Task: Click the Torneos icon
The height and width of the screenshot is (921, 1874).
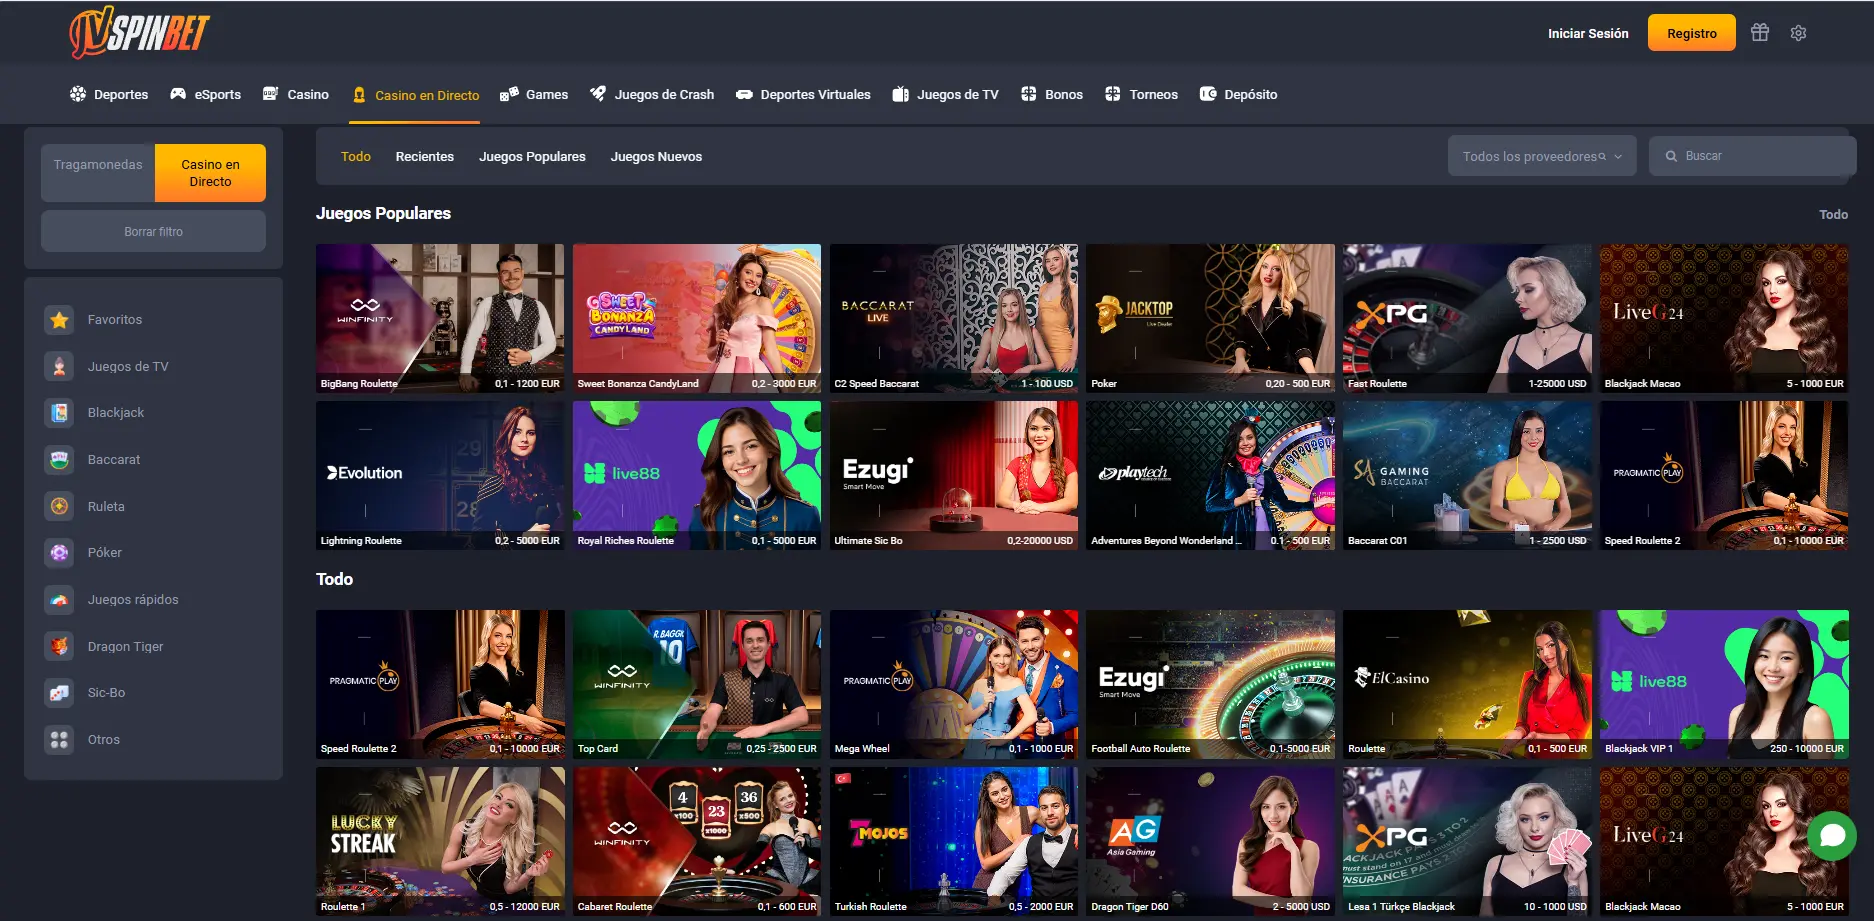Action: pos(1113,94)
